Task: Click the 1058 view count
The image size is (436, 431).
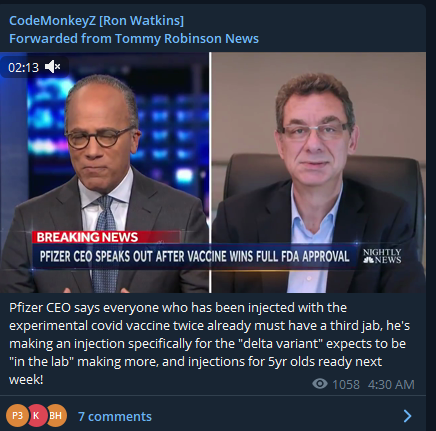Action: pyautogui.click(x=346, y=384)
